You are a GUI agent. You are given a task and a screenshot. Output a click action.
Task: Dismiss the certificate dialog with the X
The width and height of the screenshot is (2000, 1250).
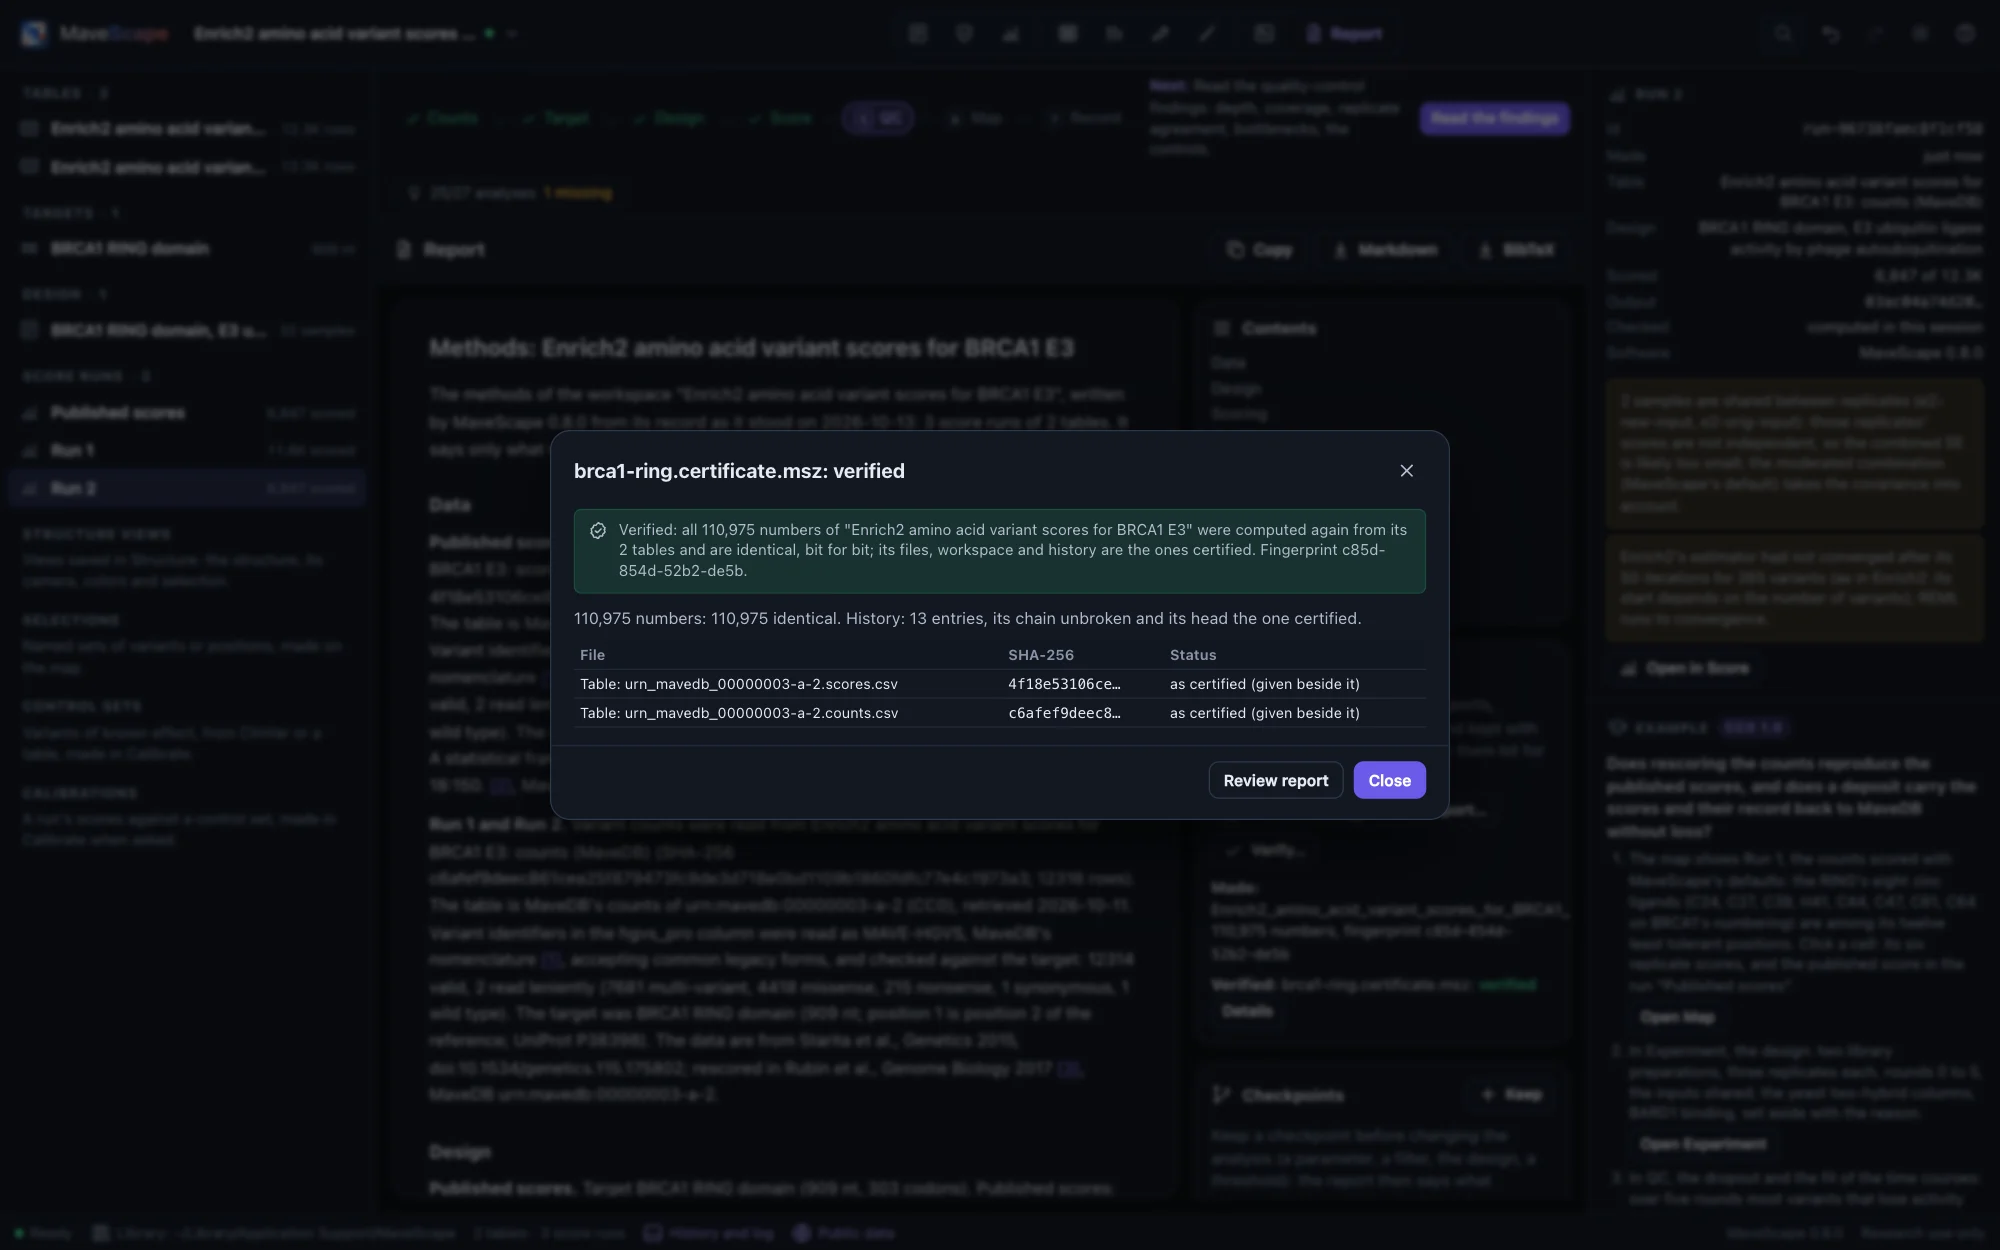pos(1406,471)
